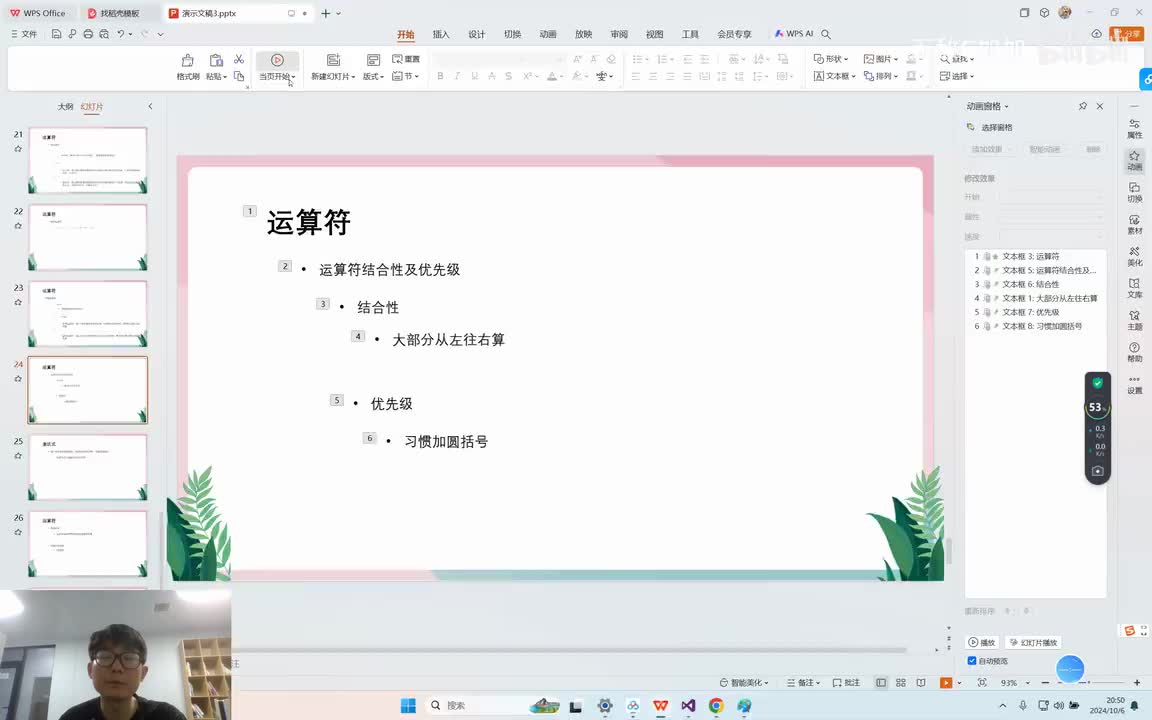This screenshot has width=1152, height=720.
Task: Open the Beautify (美化) sidebar panel
Action: pos(1134,256)
